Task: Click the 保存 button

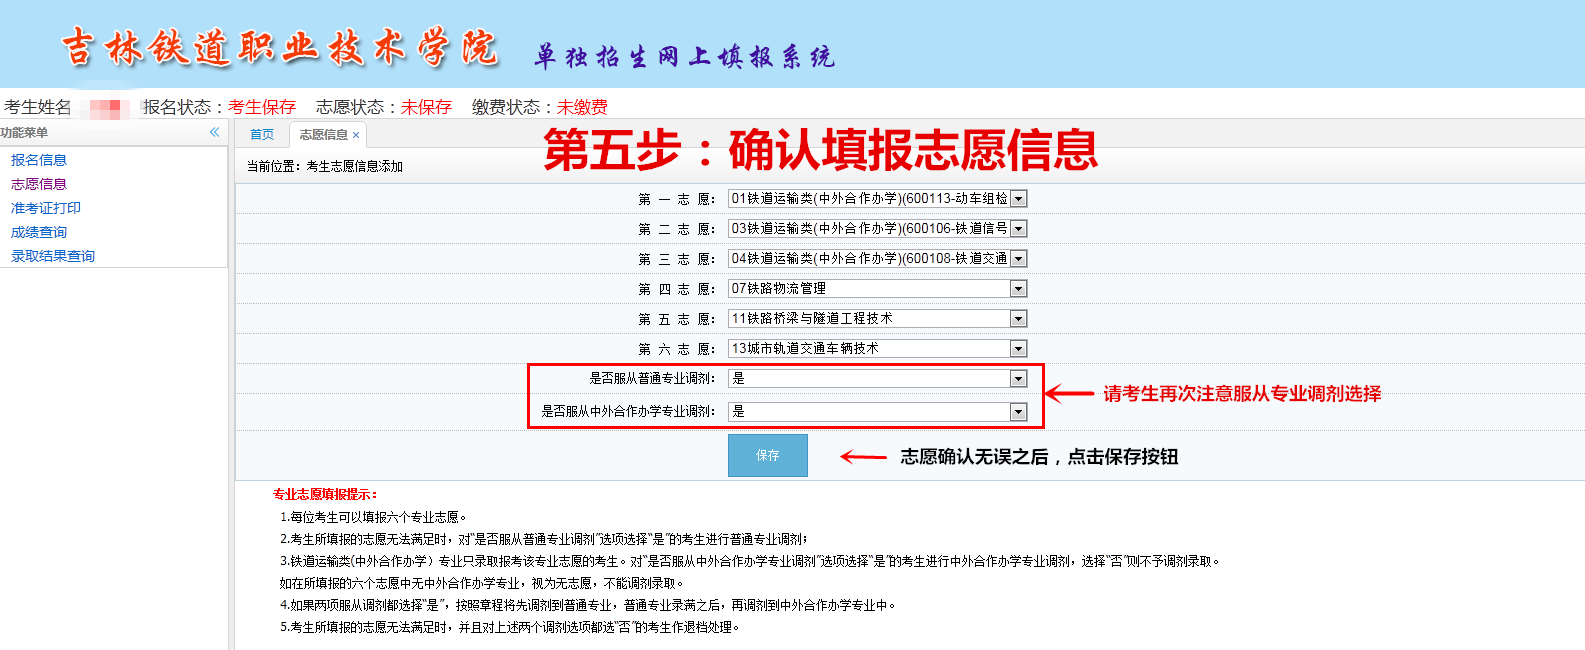Action: click(x=767, y=456)
